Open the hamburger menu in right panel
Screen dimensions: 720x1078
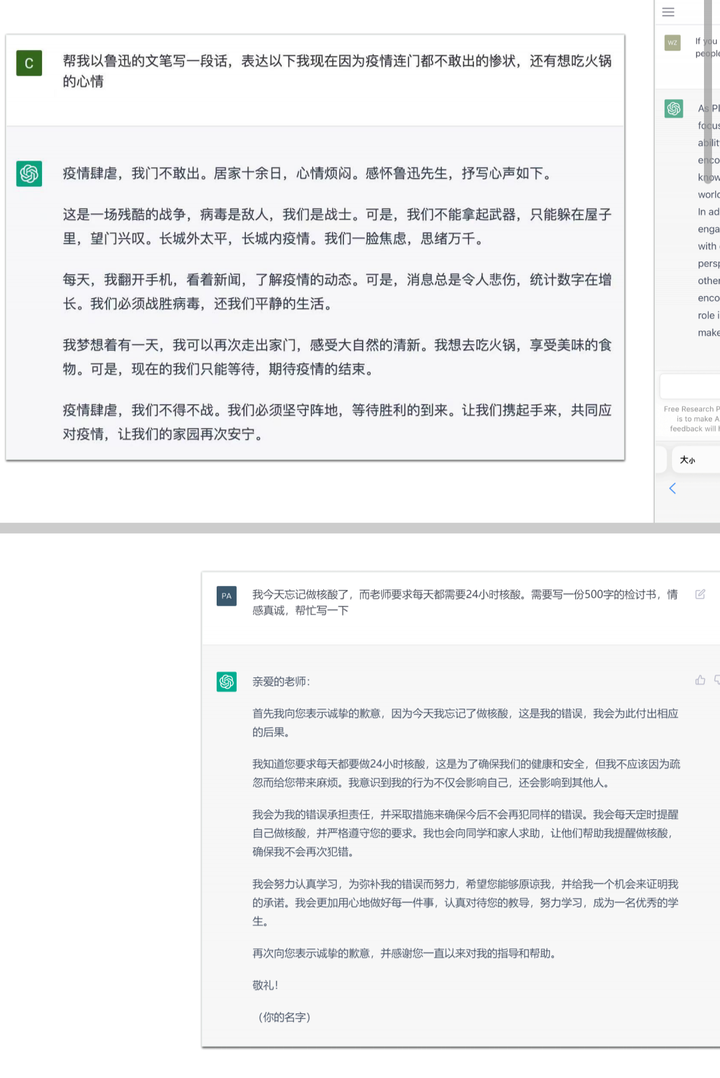668,12
